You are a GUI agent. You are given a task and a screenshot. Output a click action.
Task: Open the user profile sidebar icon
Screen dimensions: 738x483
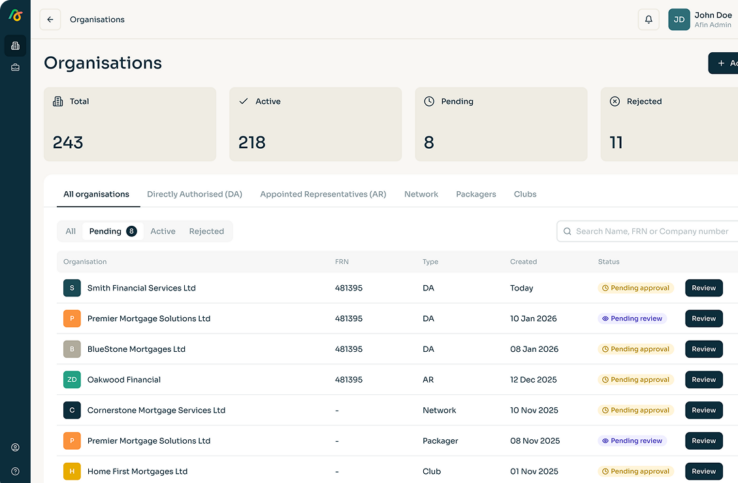[x=15, y=447]
